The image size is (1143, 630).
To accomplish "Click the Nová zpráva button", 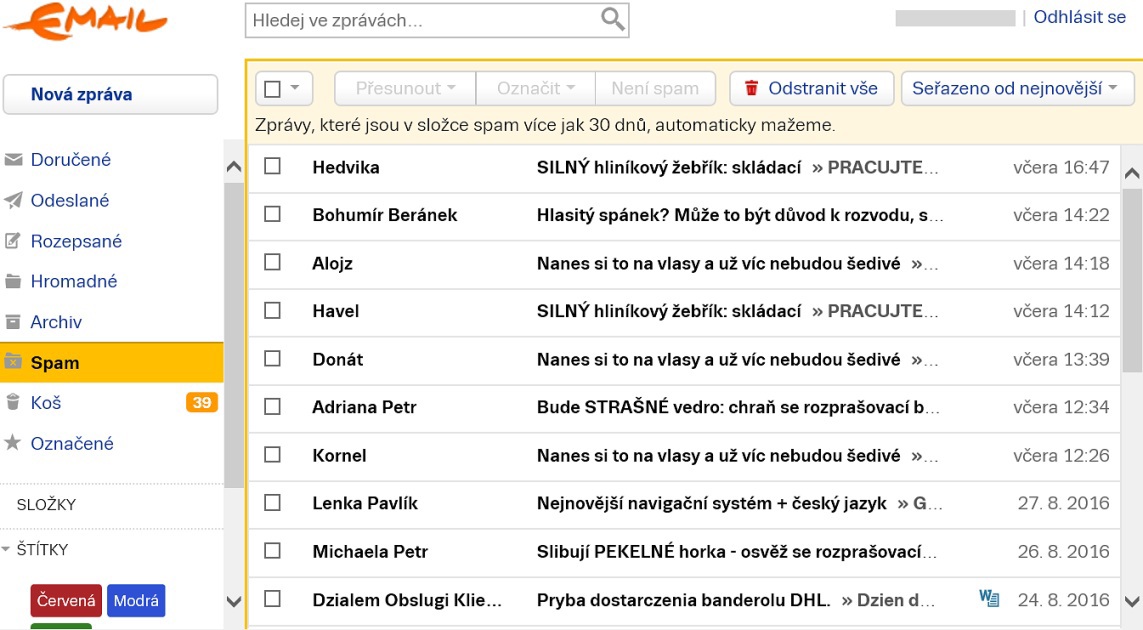I will tap(110, 95).
